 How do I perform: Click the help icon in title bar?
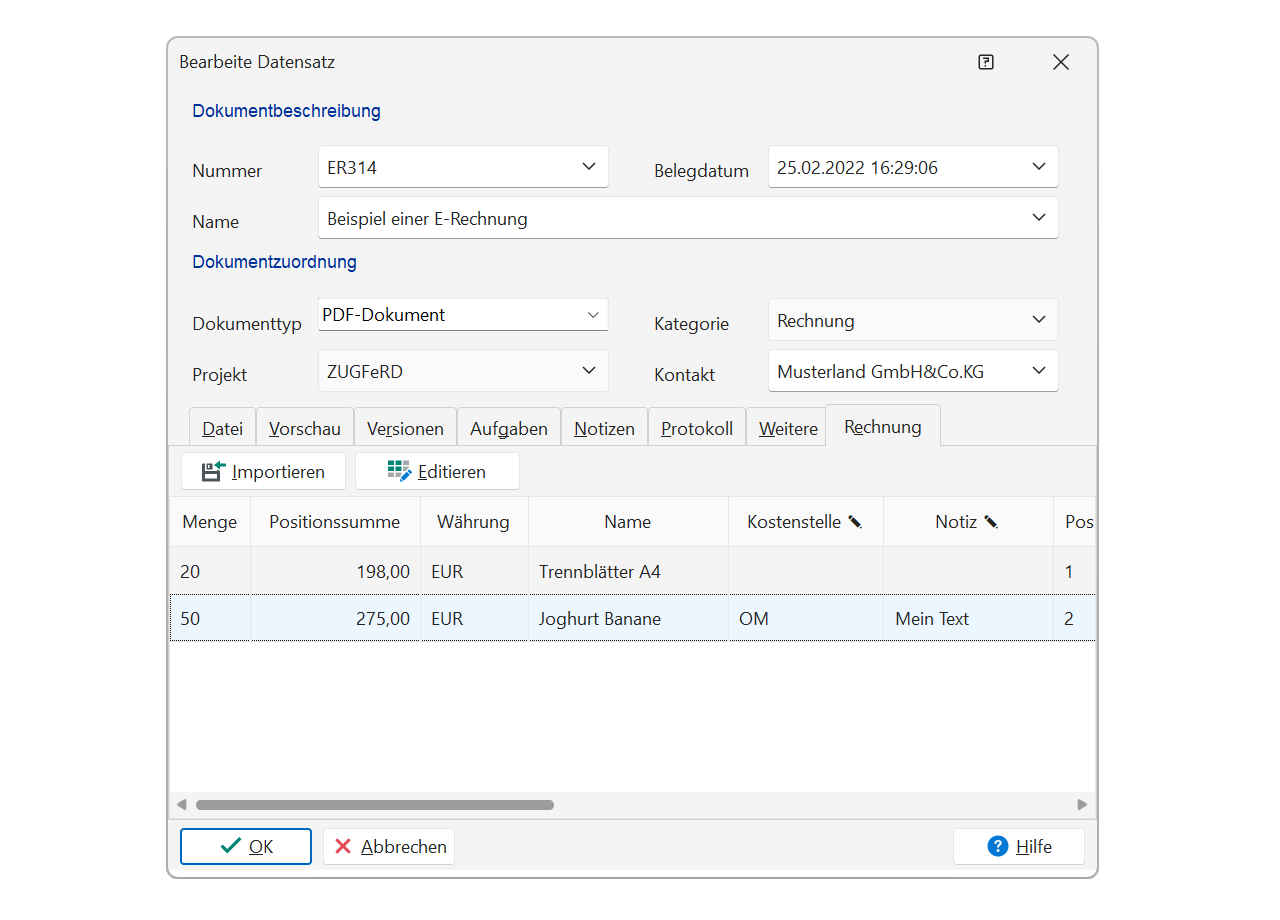986,62
